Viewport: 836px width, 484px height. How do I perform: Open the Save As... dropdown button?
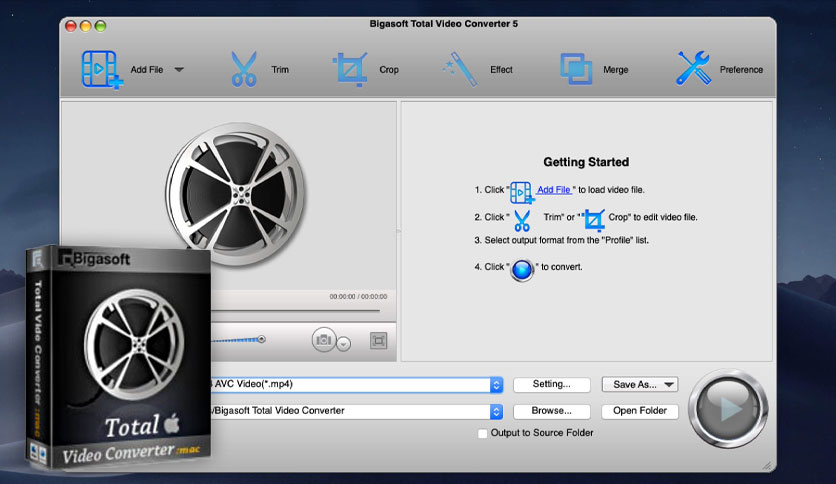[x=640, y=384]
